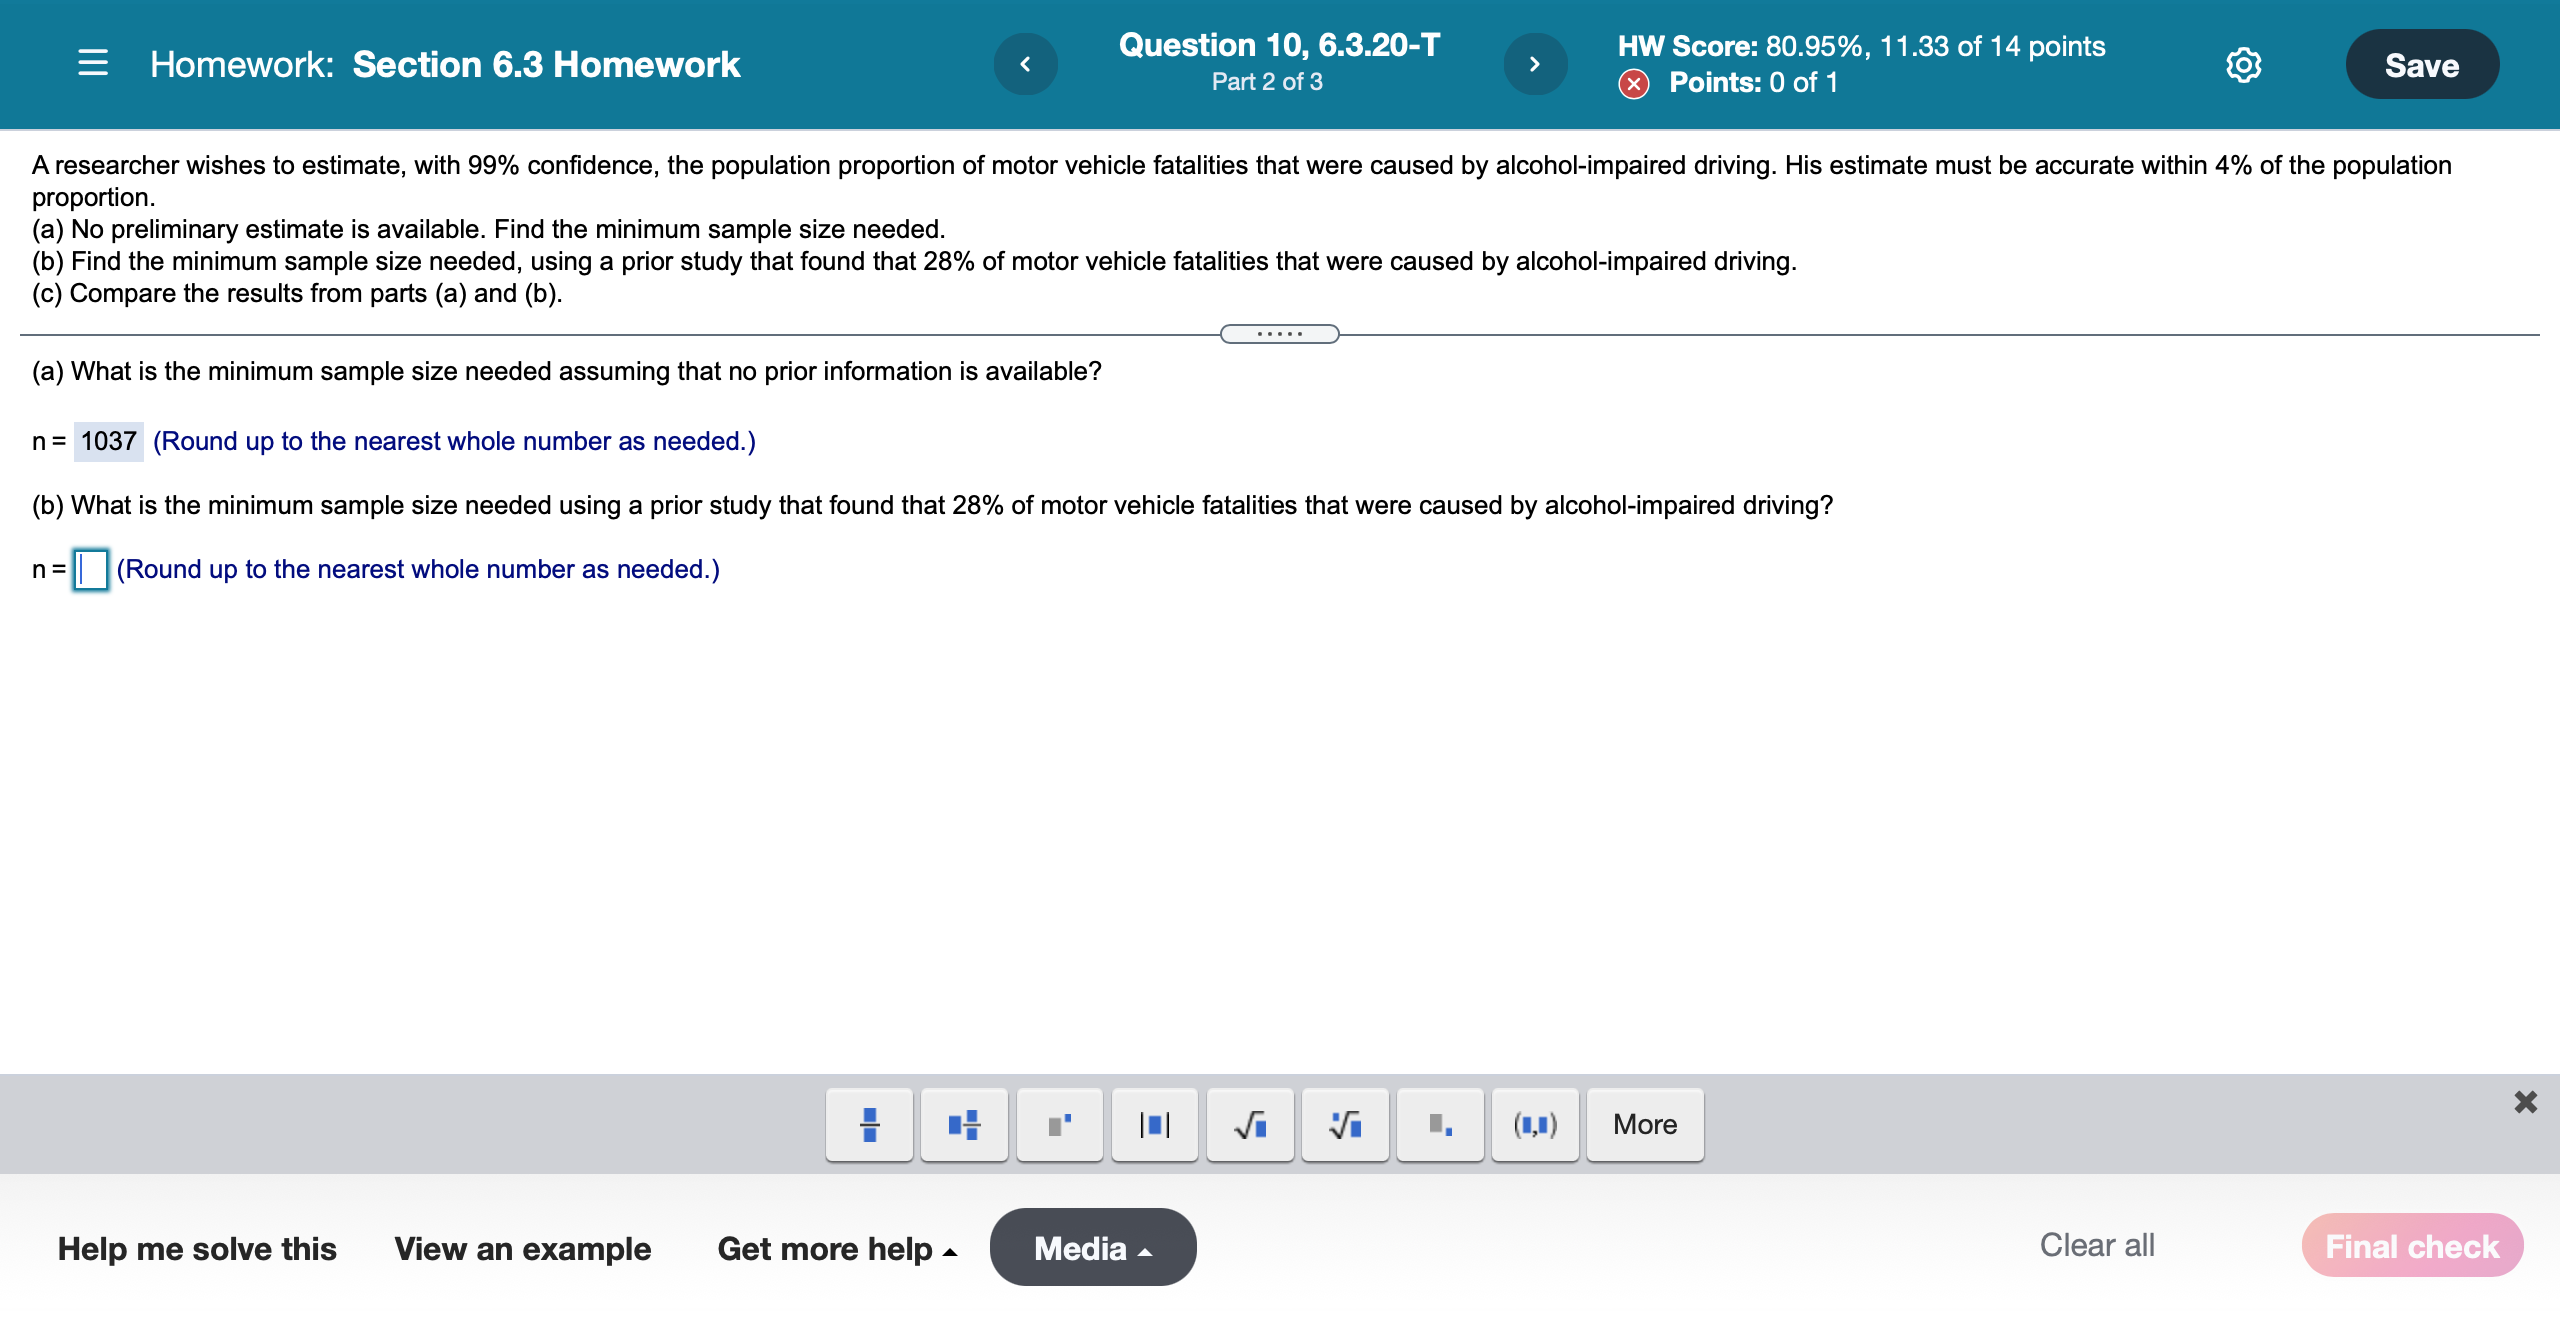Open the Media dropdown

1092,1248
